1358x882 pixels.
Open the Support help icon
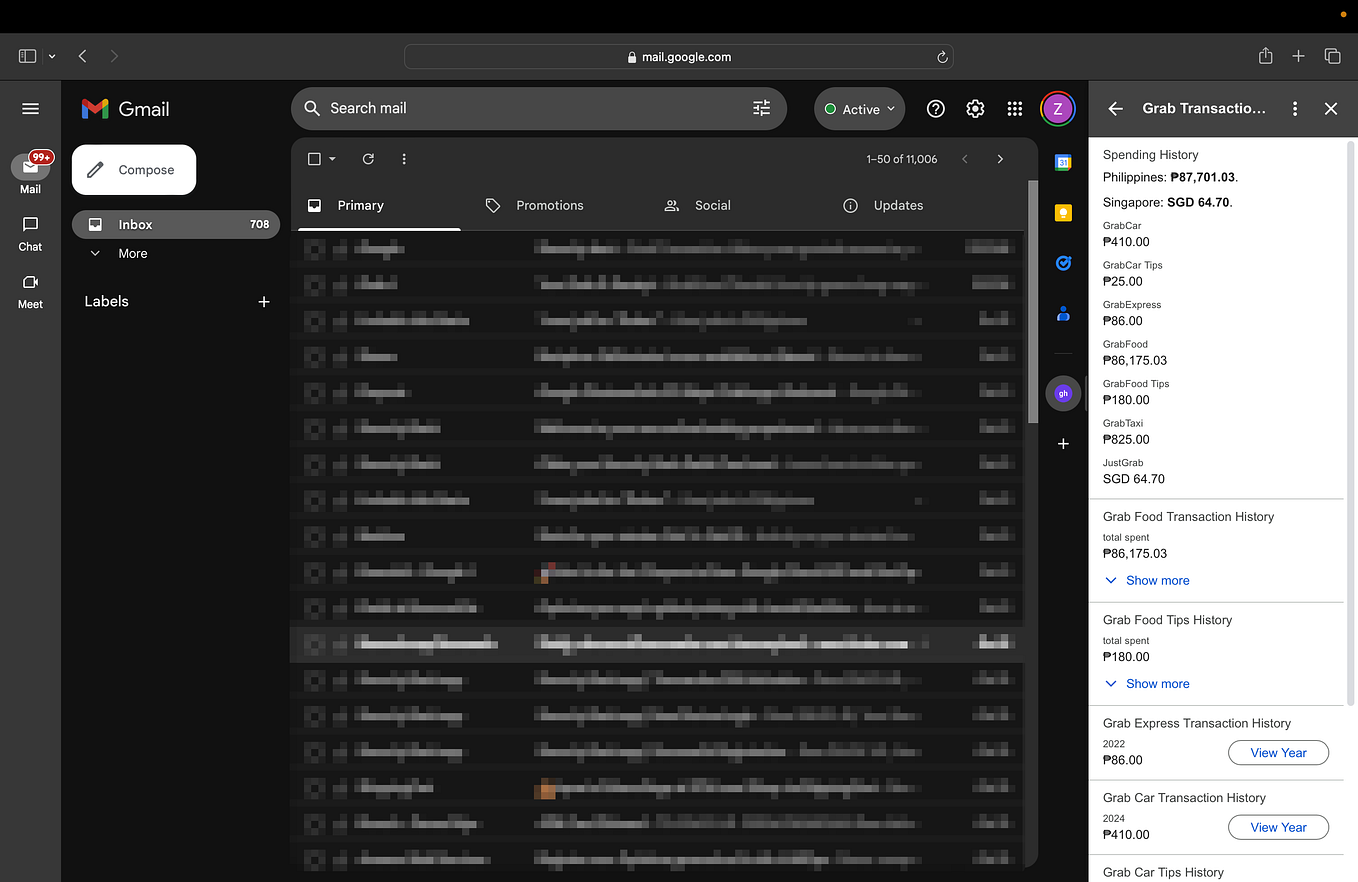(x=936, y=109)
